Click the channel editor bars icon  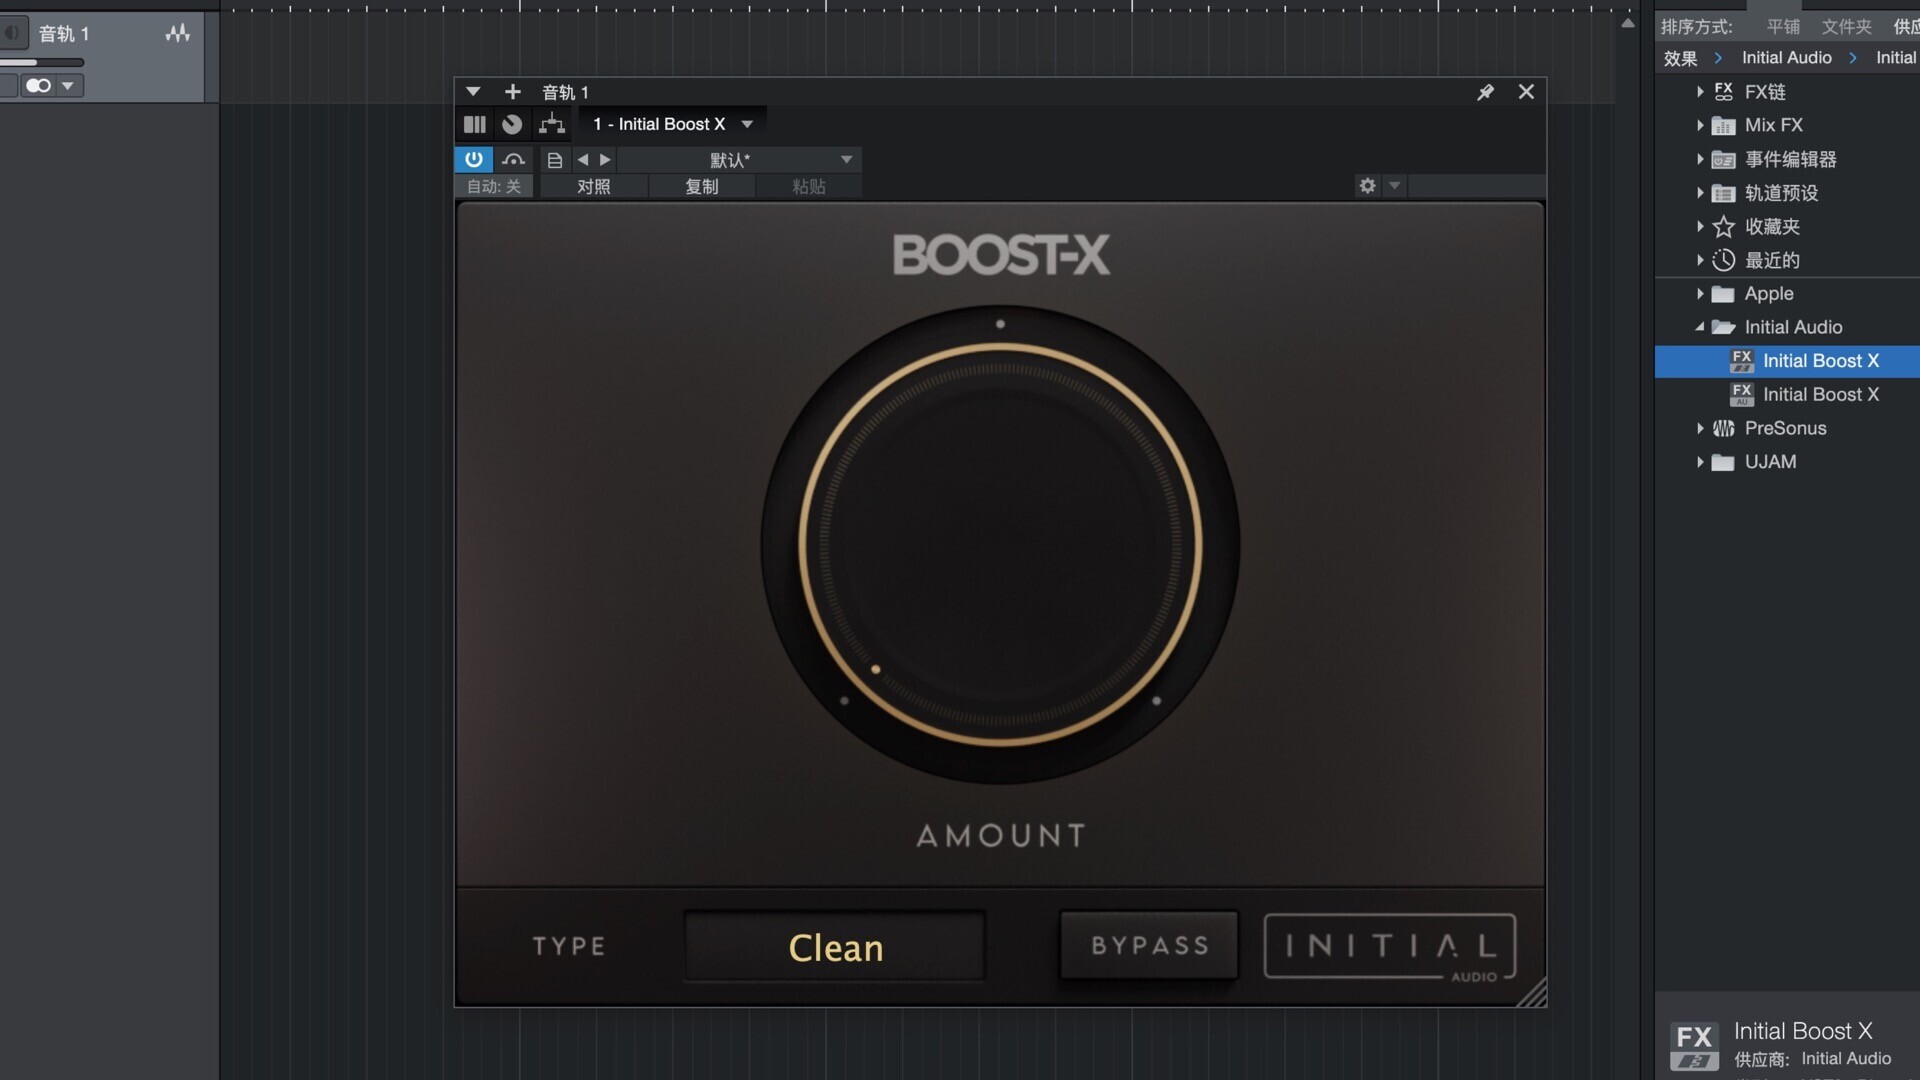pos(474,124)
